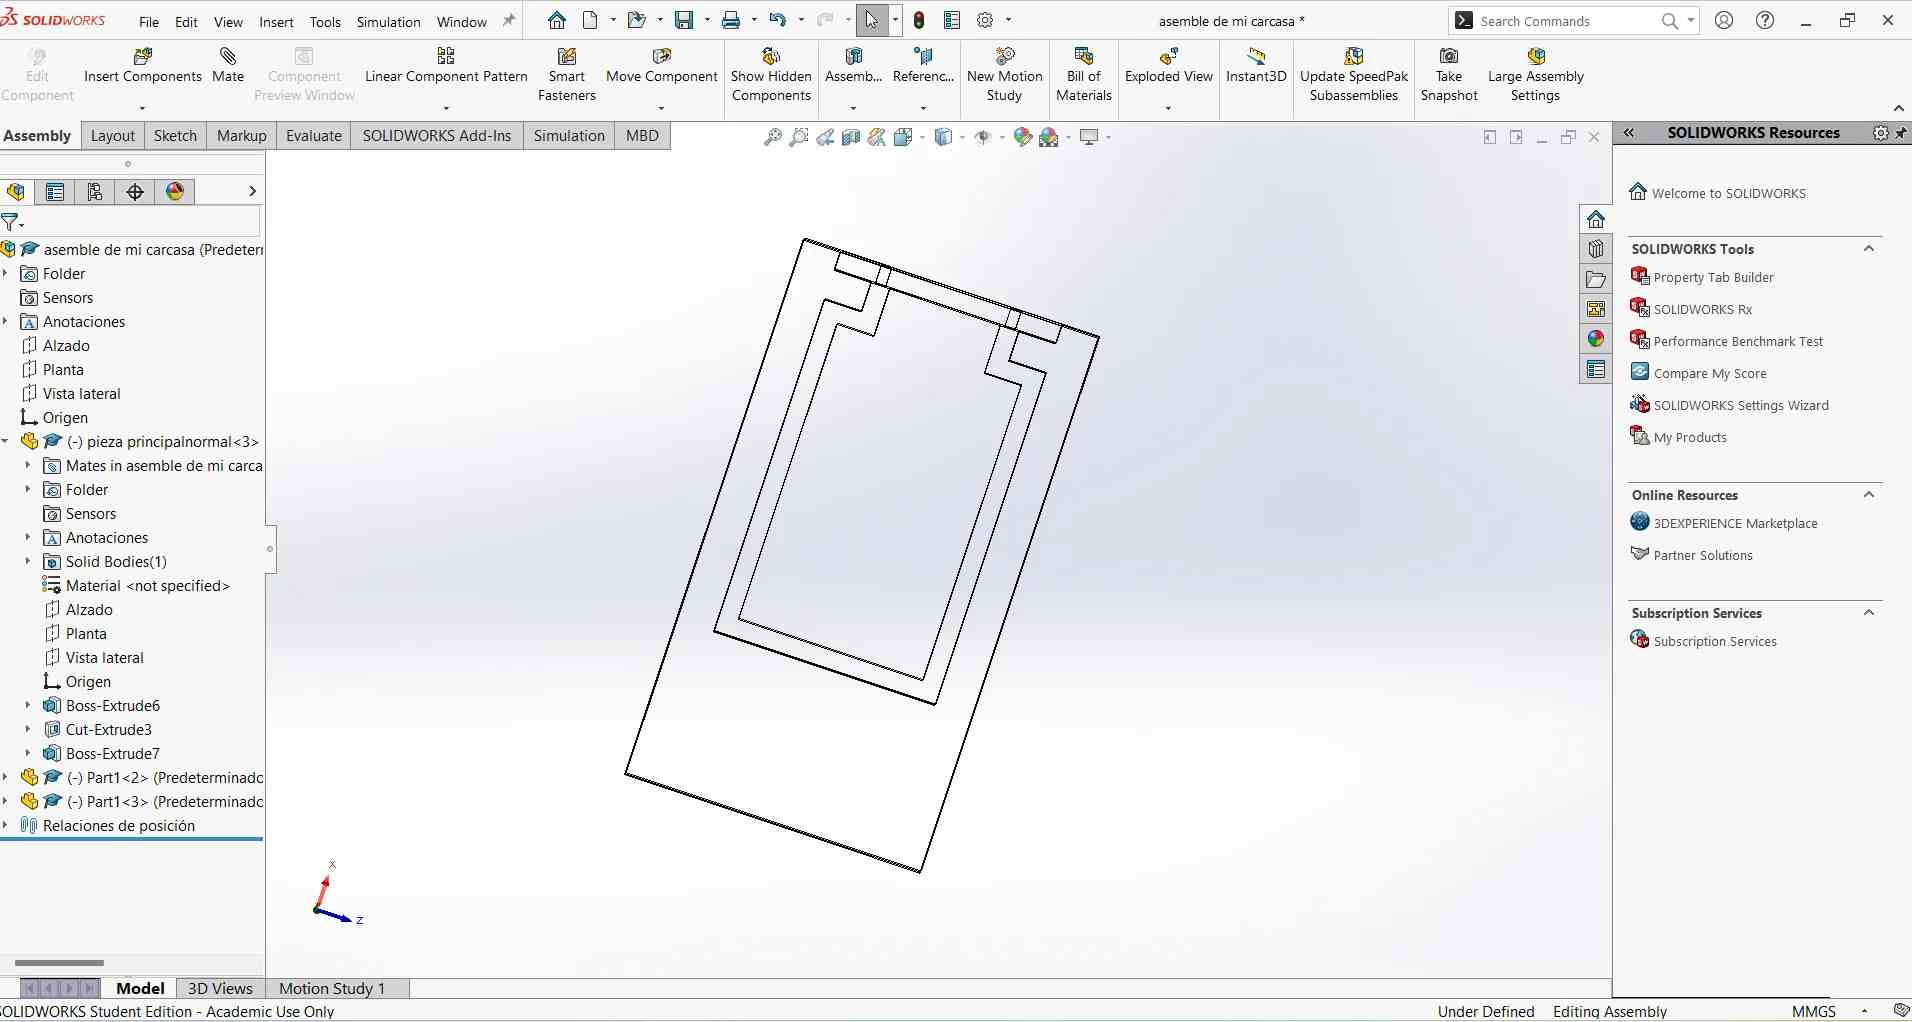Screen dimensions: 1912x1022
Task: Click the Print icon
Action: pyautogui.click(x=731, y=20)
